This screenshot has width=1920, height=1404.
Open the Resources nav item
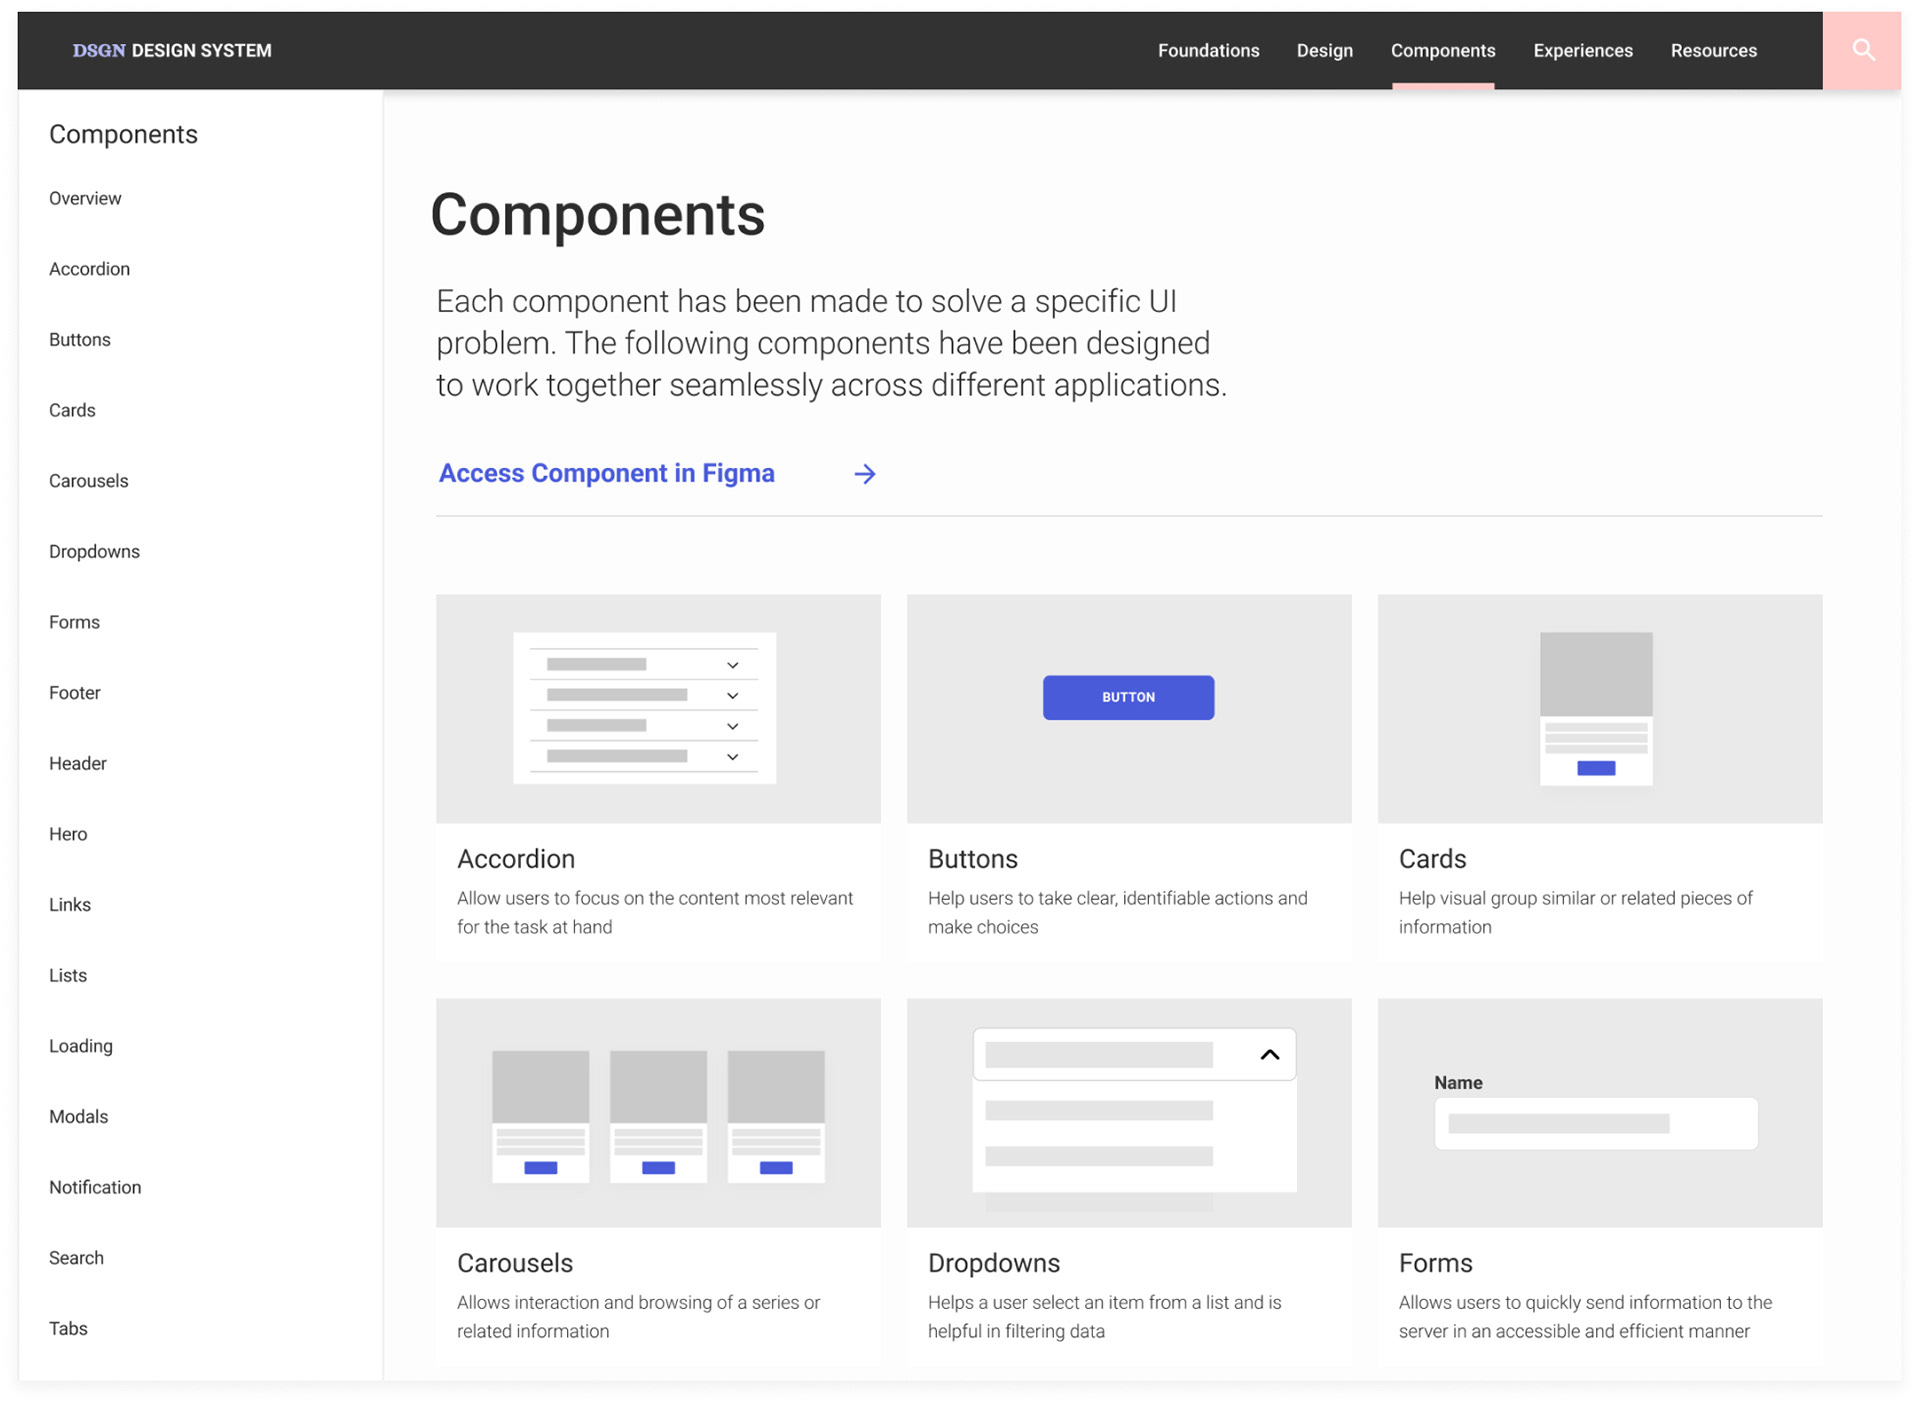[1713, 50]
